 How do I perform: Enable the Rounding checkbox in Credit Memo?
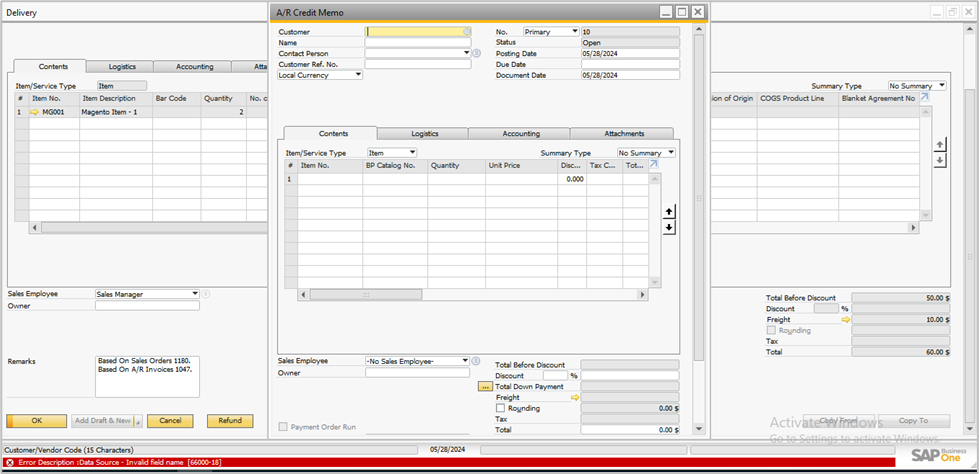tap(500, 408)
